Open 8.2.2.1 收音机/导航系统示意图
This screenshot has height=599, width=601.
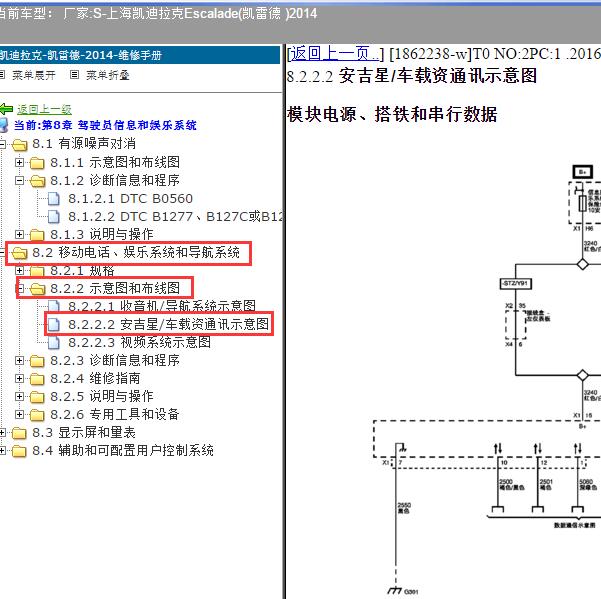[x=162, y=306]
